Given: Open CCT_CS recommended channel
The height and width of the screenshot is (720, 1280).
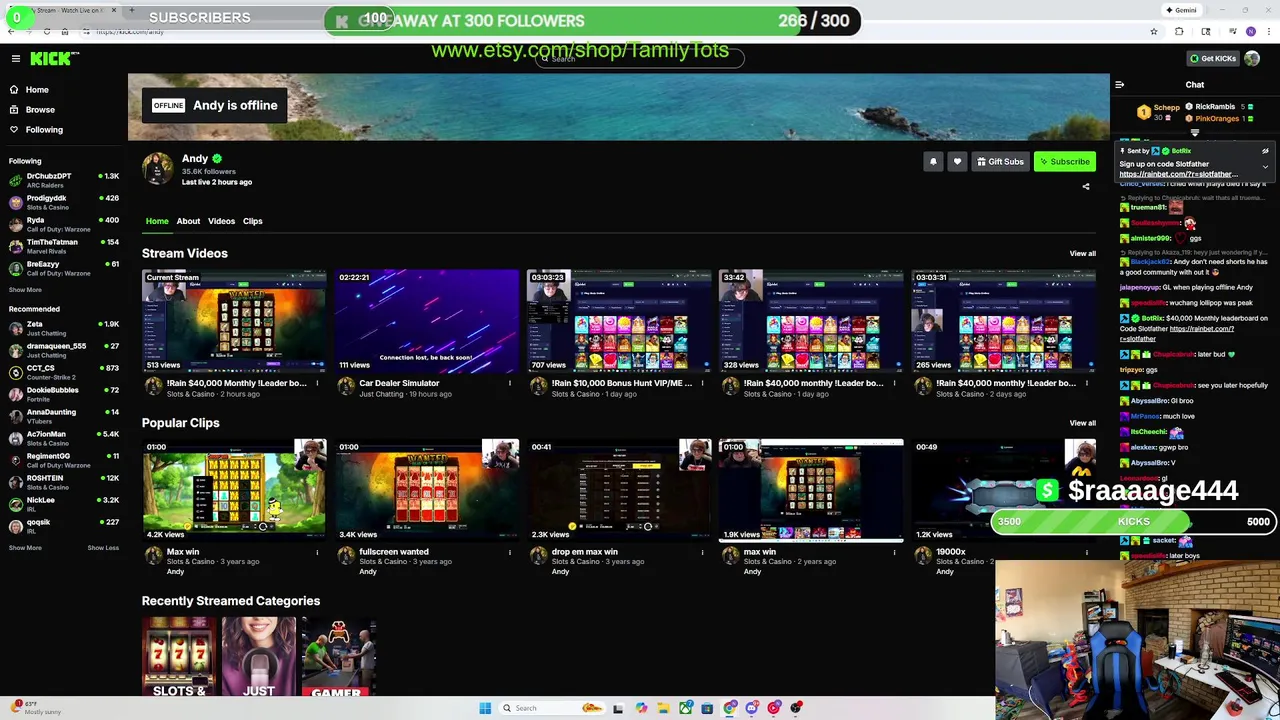Looking at the screenshot, I should [x=63, y=372].
